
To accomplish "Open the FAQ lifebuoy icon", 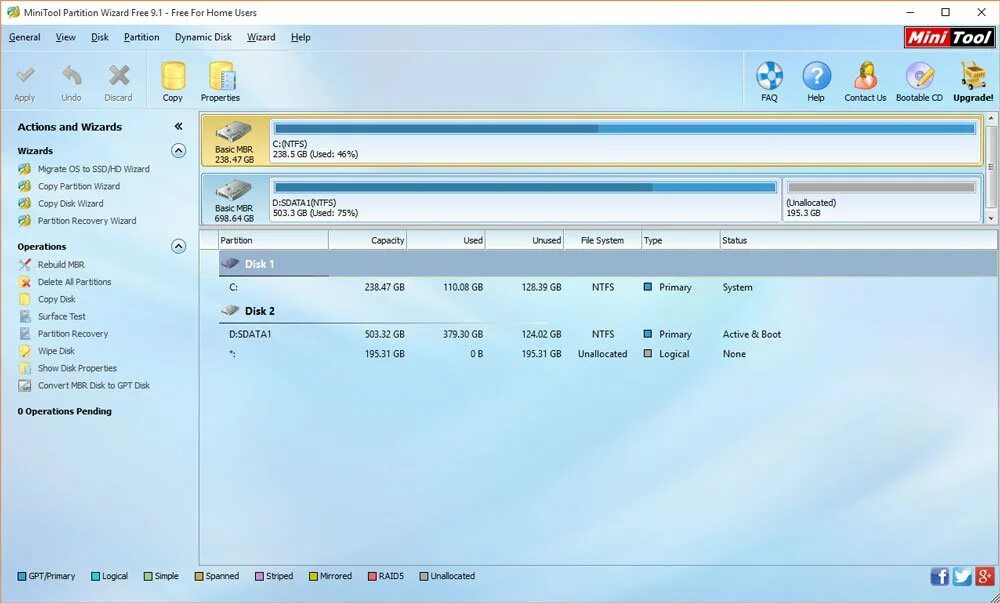I will pos(769,76).
